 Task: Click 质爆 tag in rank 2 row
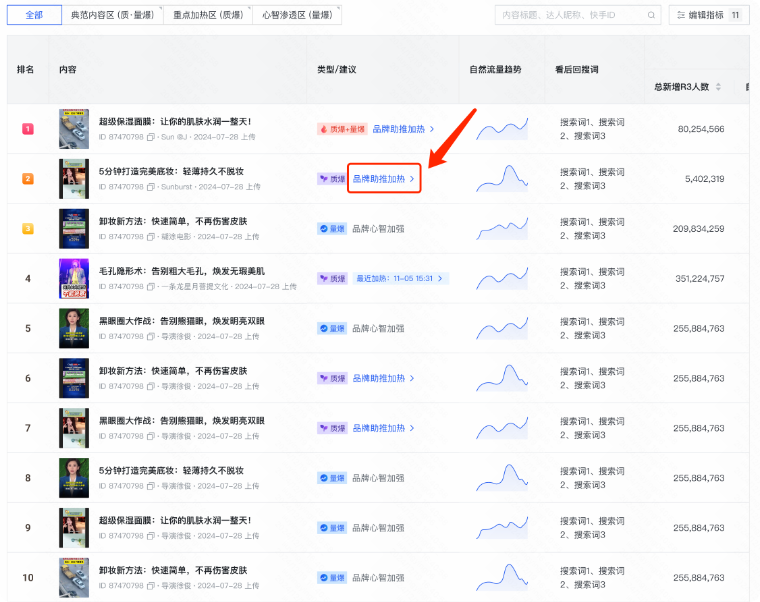332,179
